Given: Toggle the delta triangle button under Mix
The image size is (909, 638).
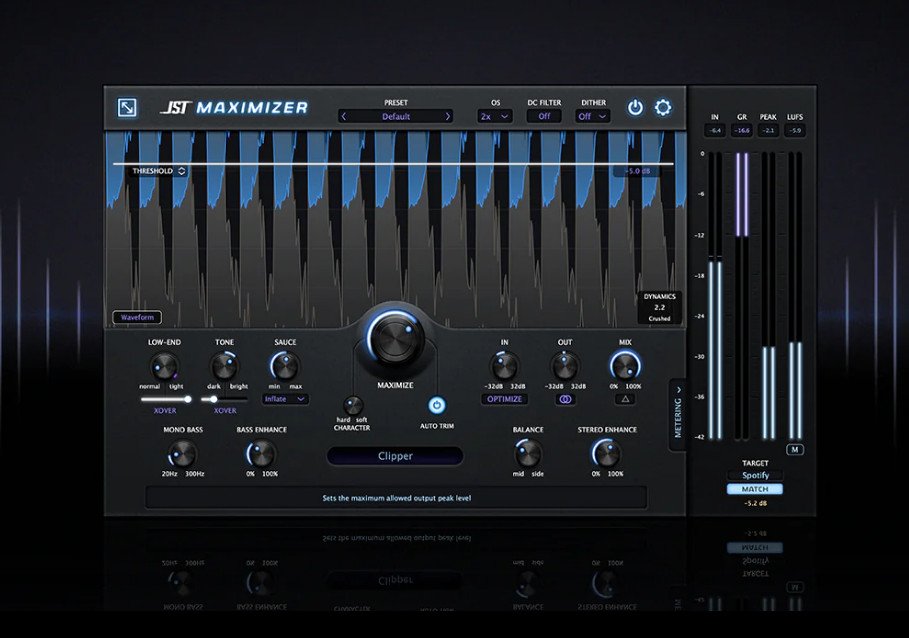Looking at the screenshot, I should click(625, 399).
